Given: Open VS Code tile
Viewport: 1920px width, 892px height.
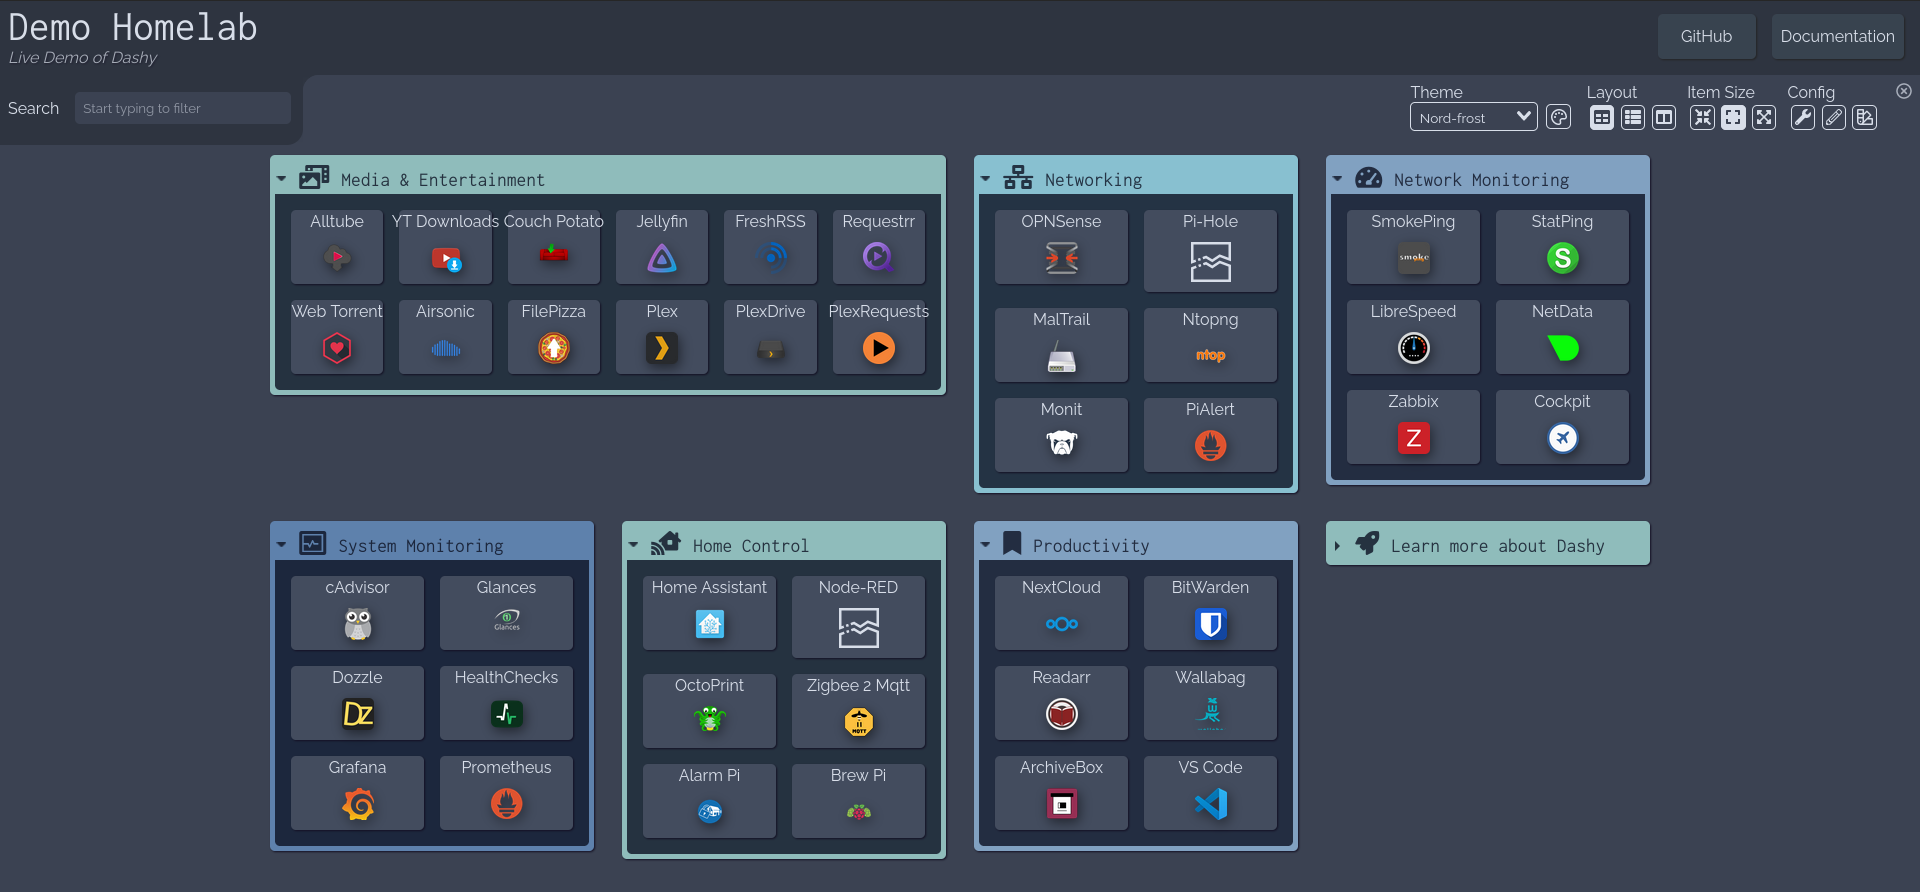Looking at the screenshot, I should 1210,792.
